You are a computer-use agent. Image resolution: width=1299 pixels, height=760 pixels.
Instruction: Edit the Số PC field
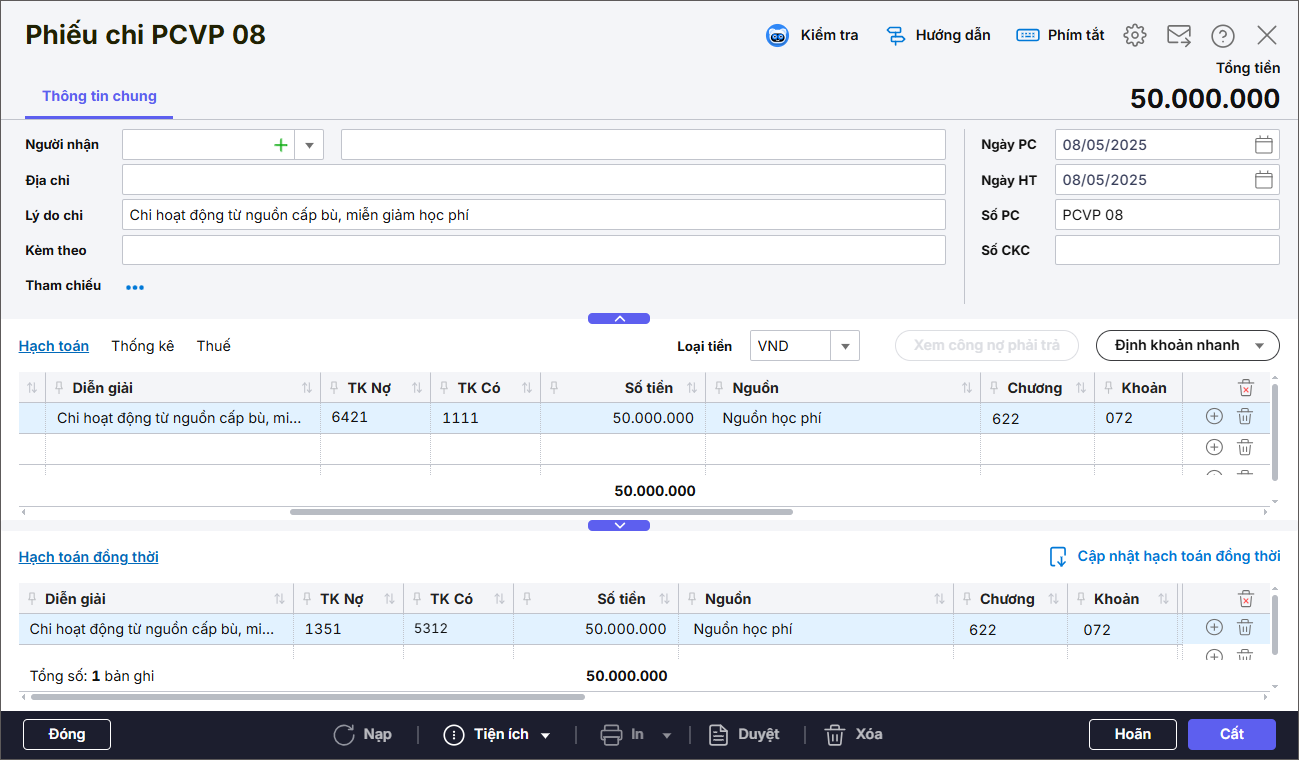click(x=1167, y=215)
